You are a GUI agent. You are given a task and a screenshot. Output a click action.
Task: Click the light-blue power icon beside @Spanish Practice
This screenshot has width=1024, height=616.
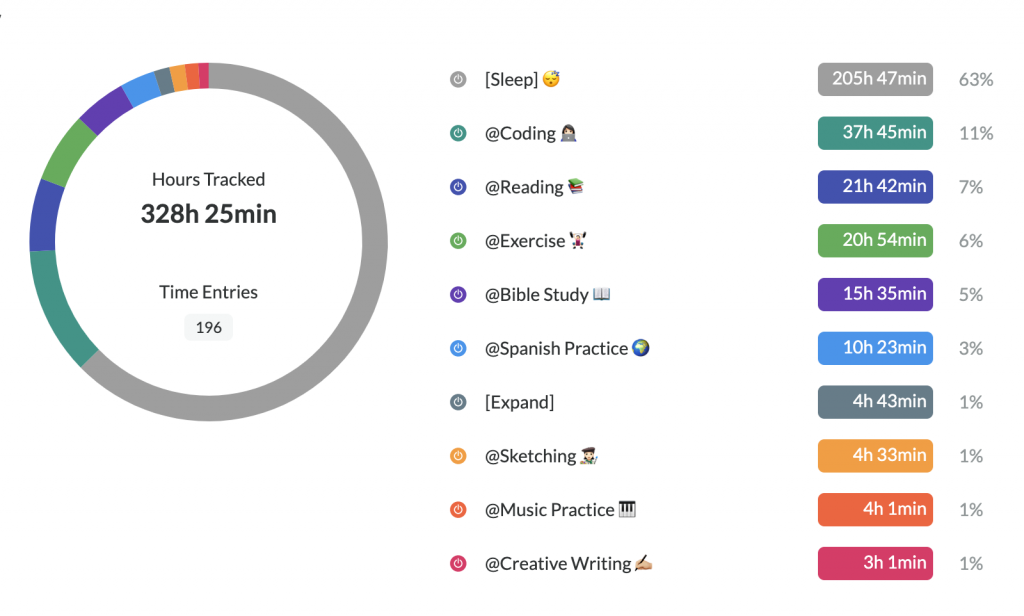click(458, 348)
